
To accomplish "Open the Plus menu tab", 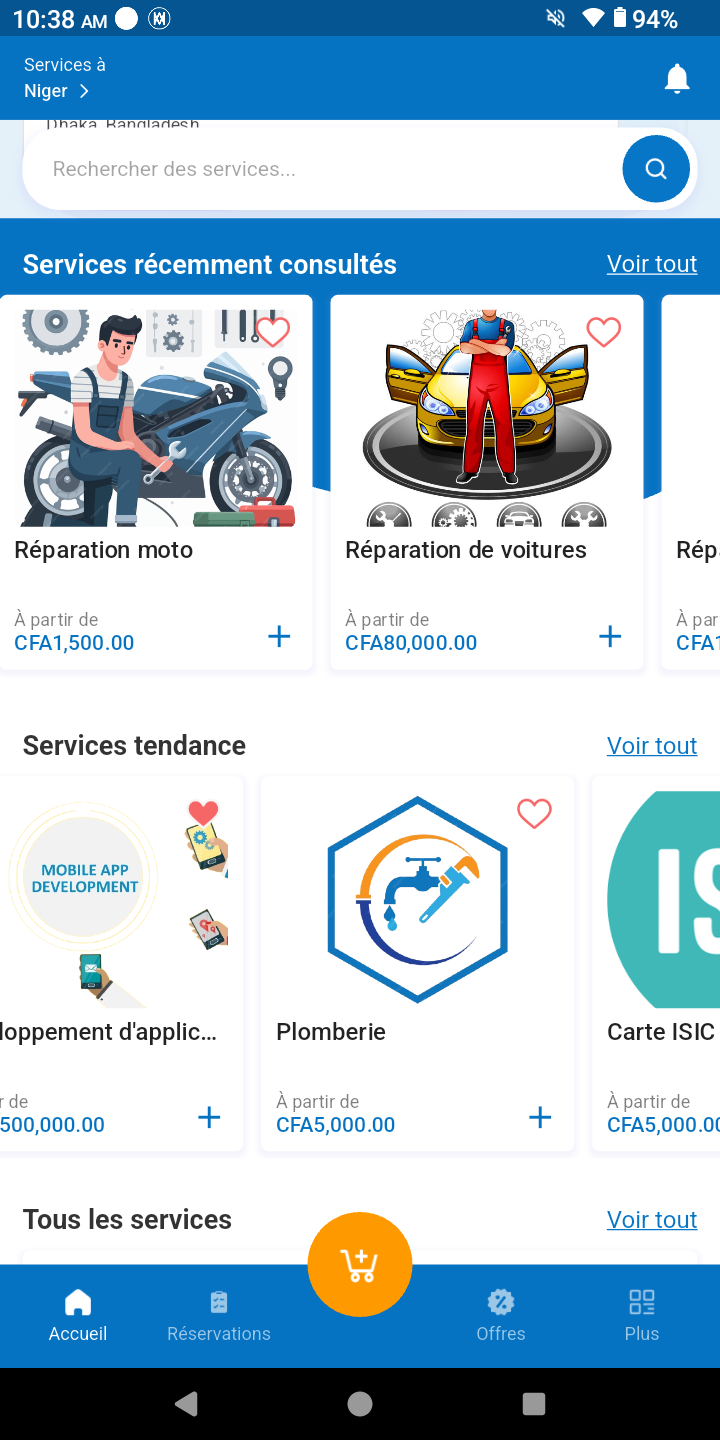I will (642, 1316).
